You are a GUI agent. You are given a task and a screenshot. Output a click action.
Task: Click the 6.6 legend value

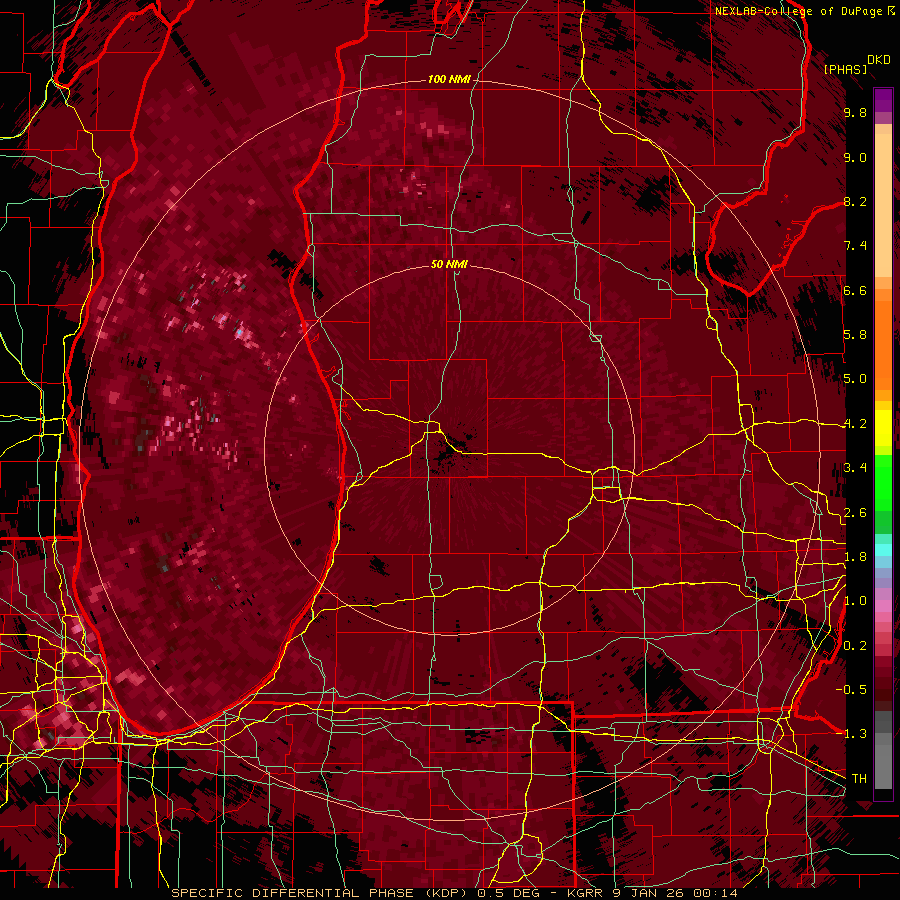855,290
